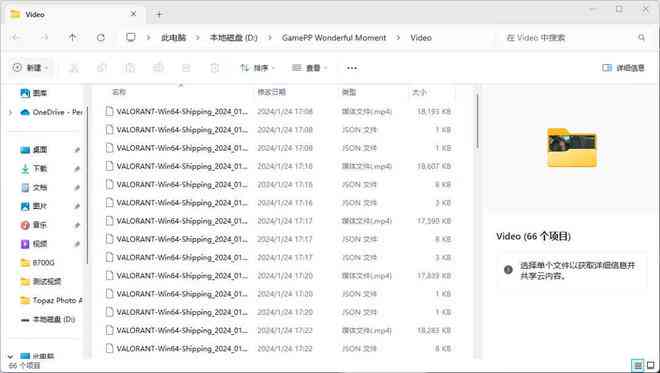Screen dimensions: 660x373
Task: Select the Video tab
Action: click(x=74, y=14)
